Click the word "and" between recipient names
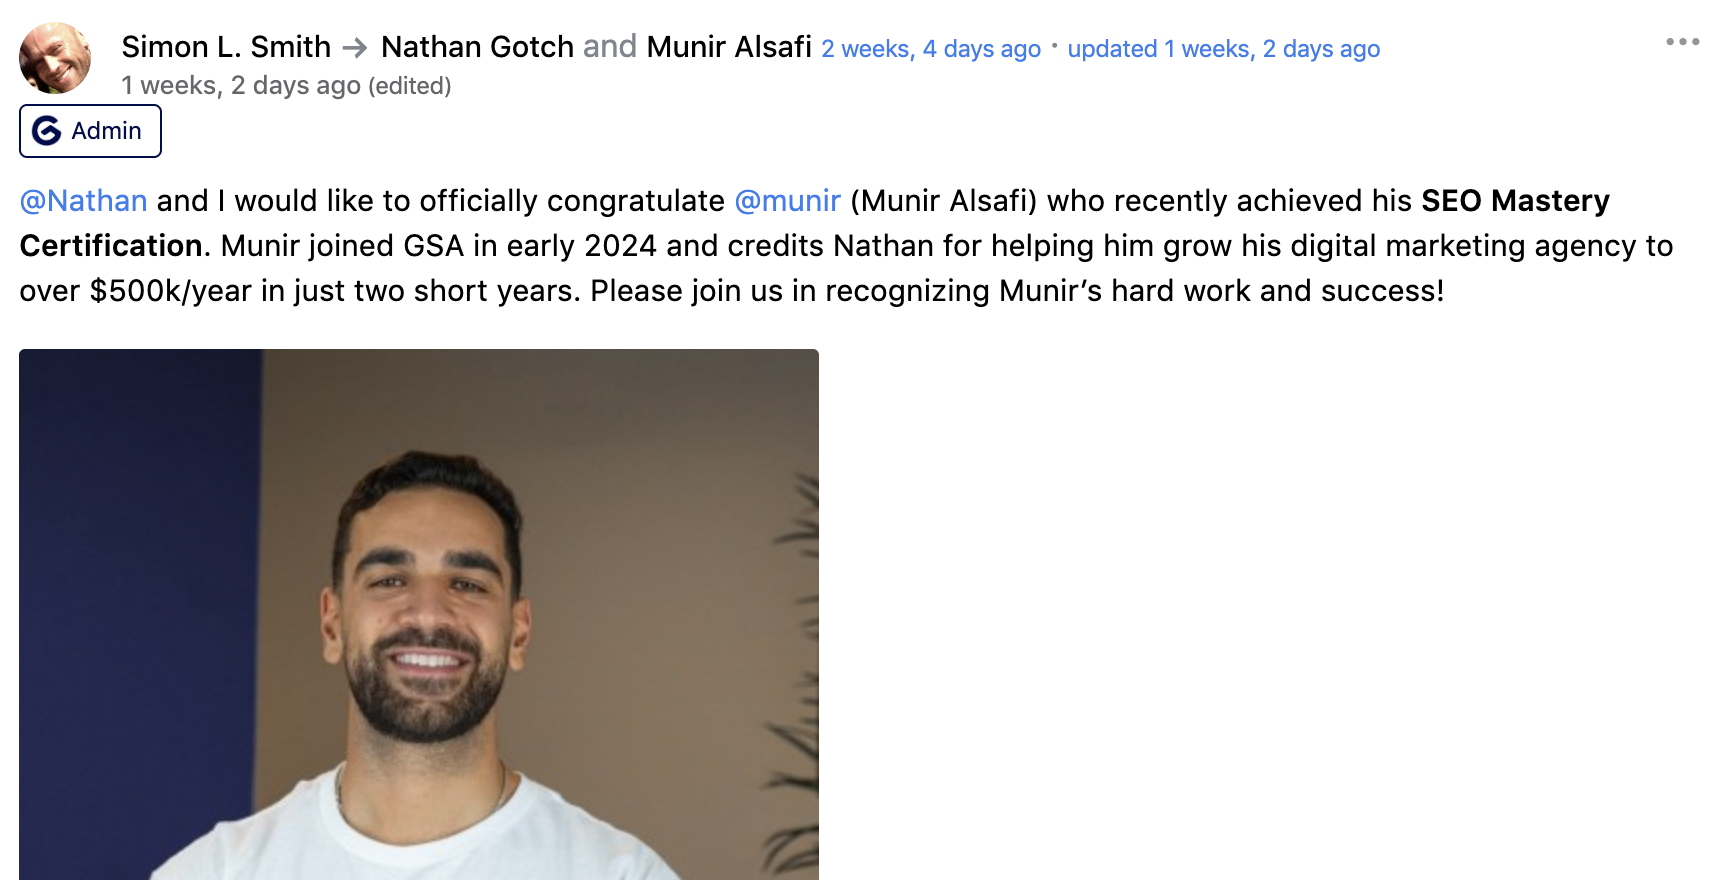The image size is (1736, 880). tap(609, 47)
